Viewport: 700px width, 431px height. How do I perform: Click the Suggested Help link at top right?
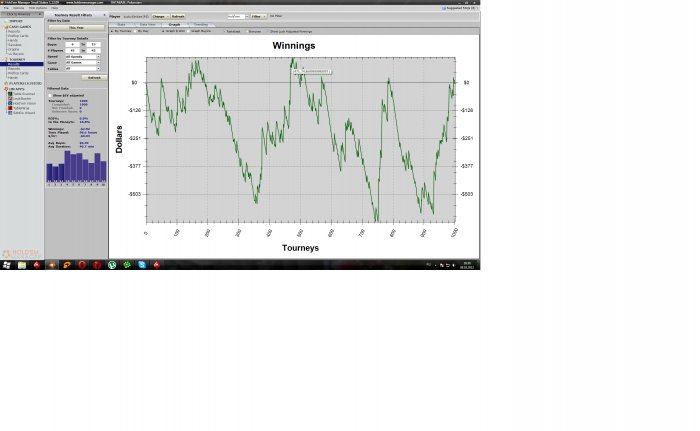[459, 8]
